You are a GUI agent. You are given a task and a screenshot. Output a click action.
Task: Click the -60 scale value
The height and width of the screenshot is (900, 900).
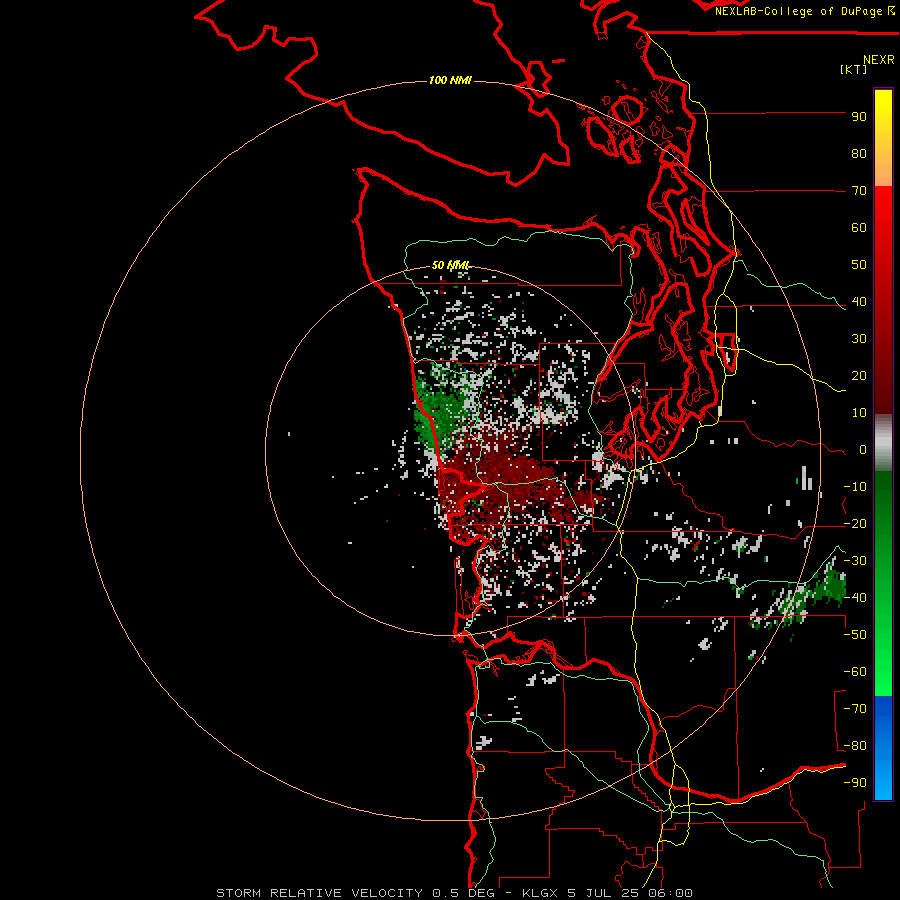click(855, 672)
